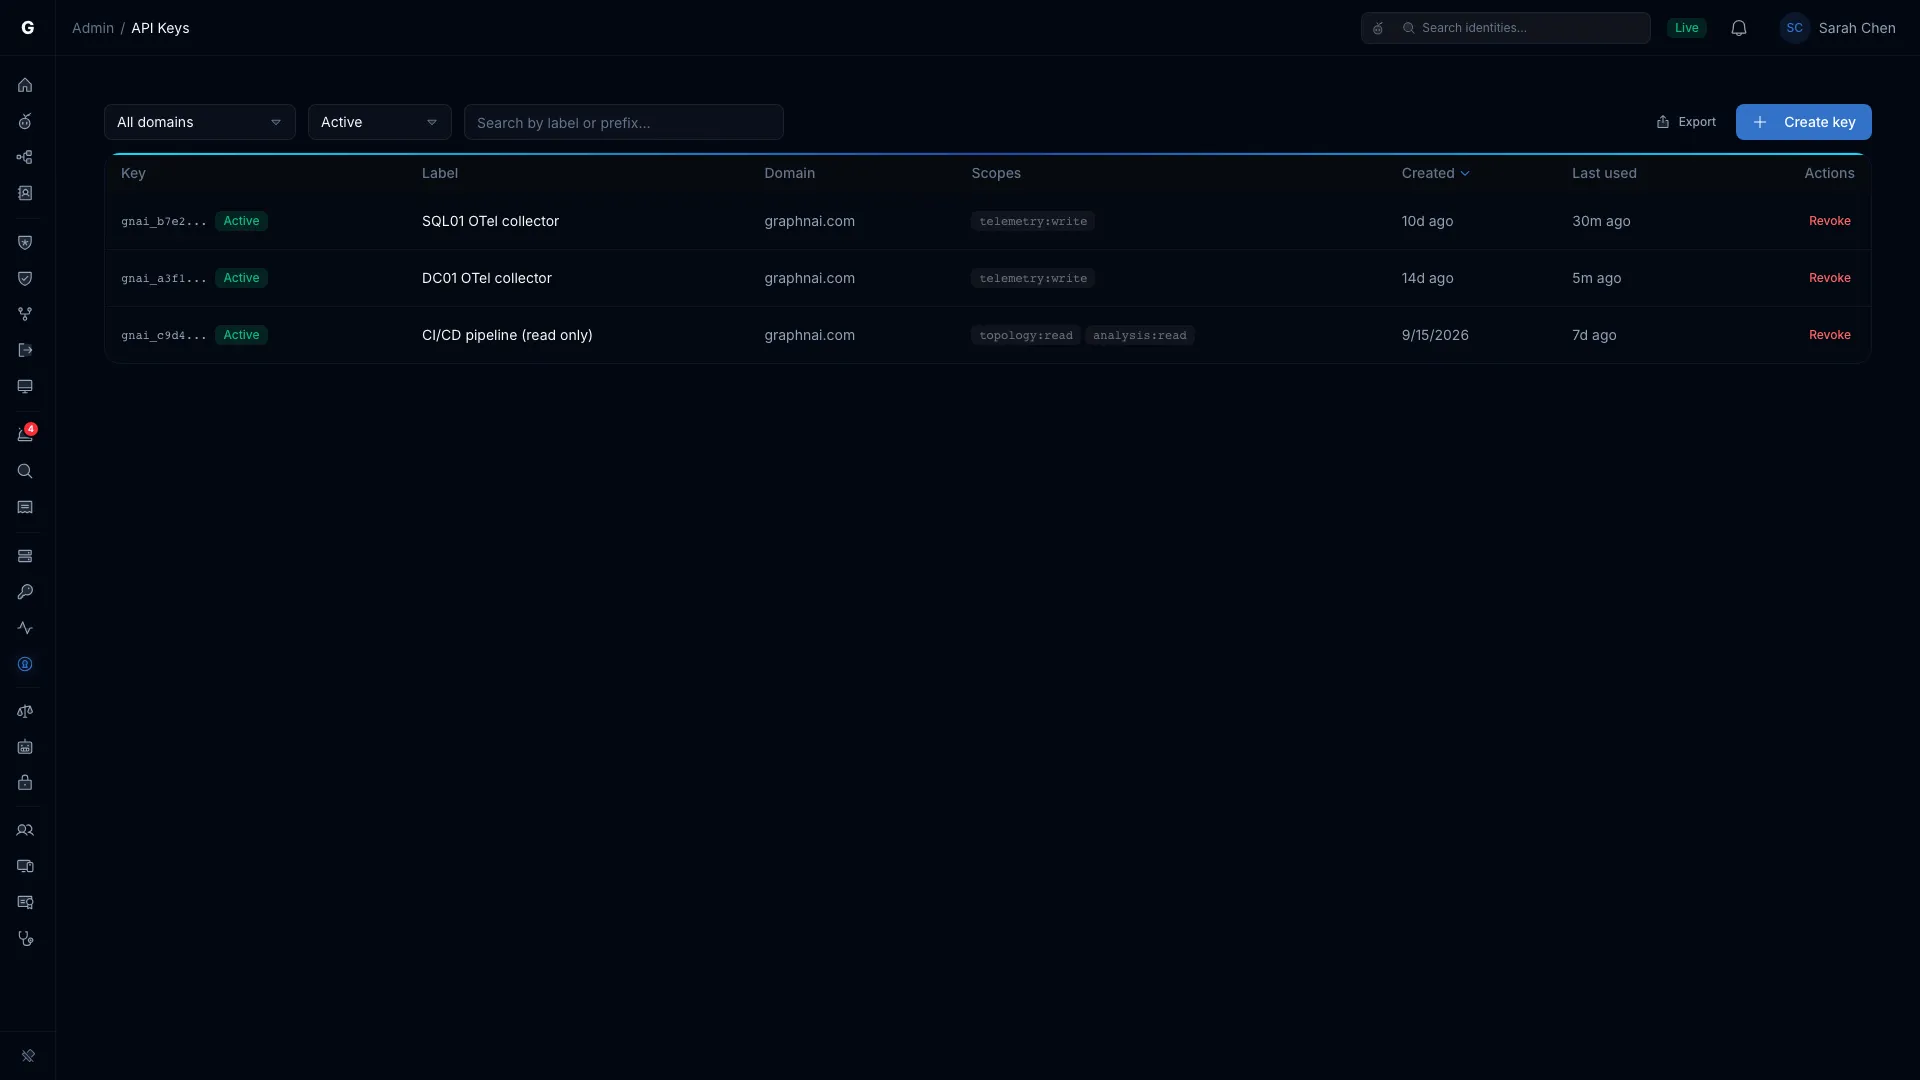This screenshot has width=1920, height=1080.
Task: Click the magnifier search icon in sidebar
Action: coord(25,471)
